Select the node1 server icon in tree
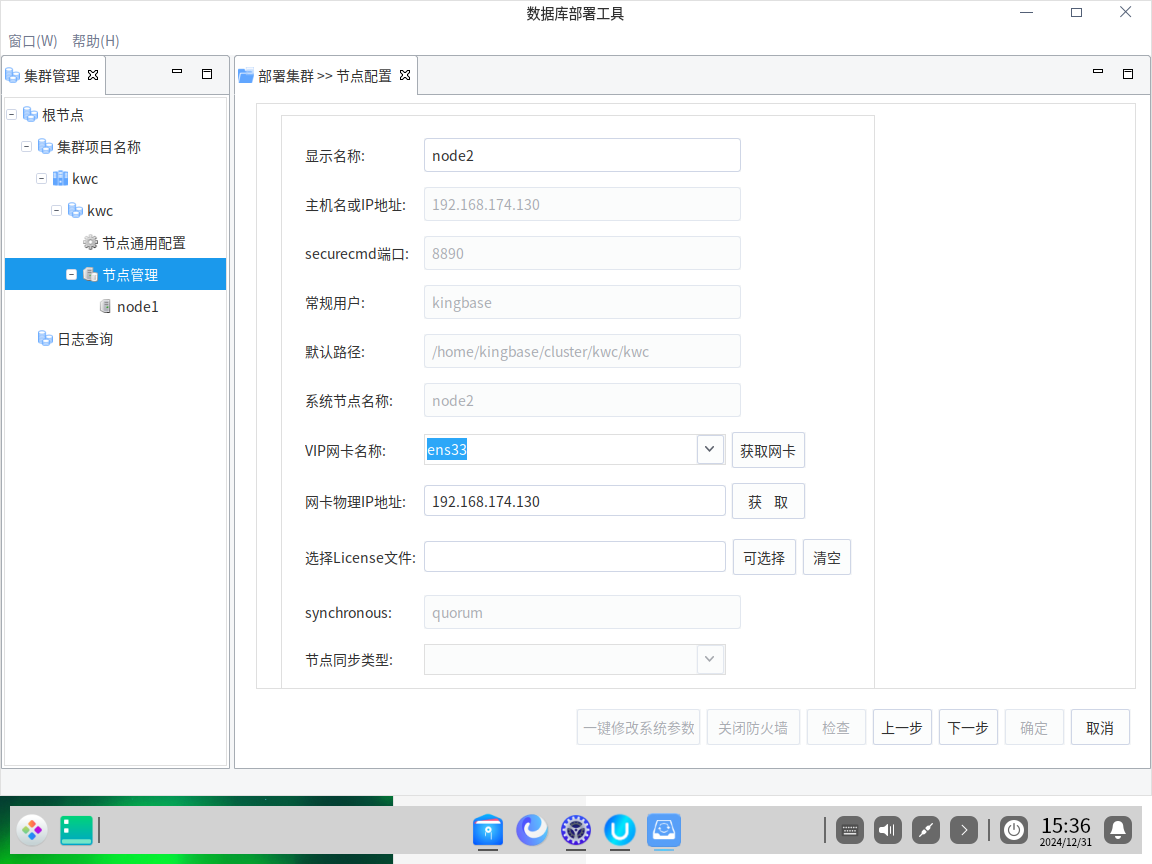This screenshot has height=864, width=1152. pos(105,307)
